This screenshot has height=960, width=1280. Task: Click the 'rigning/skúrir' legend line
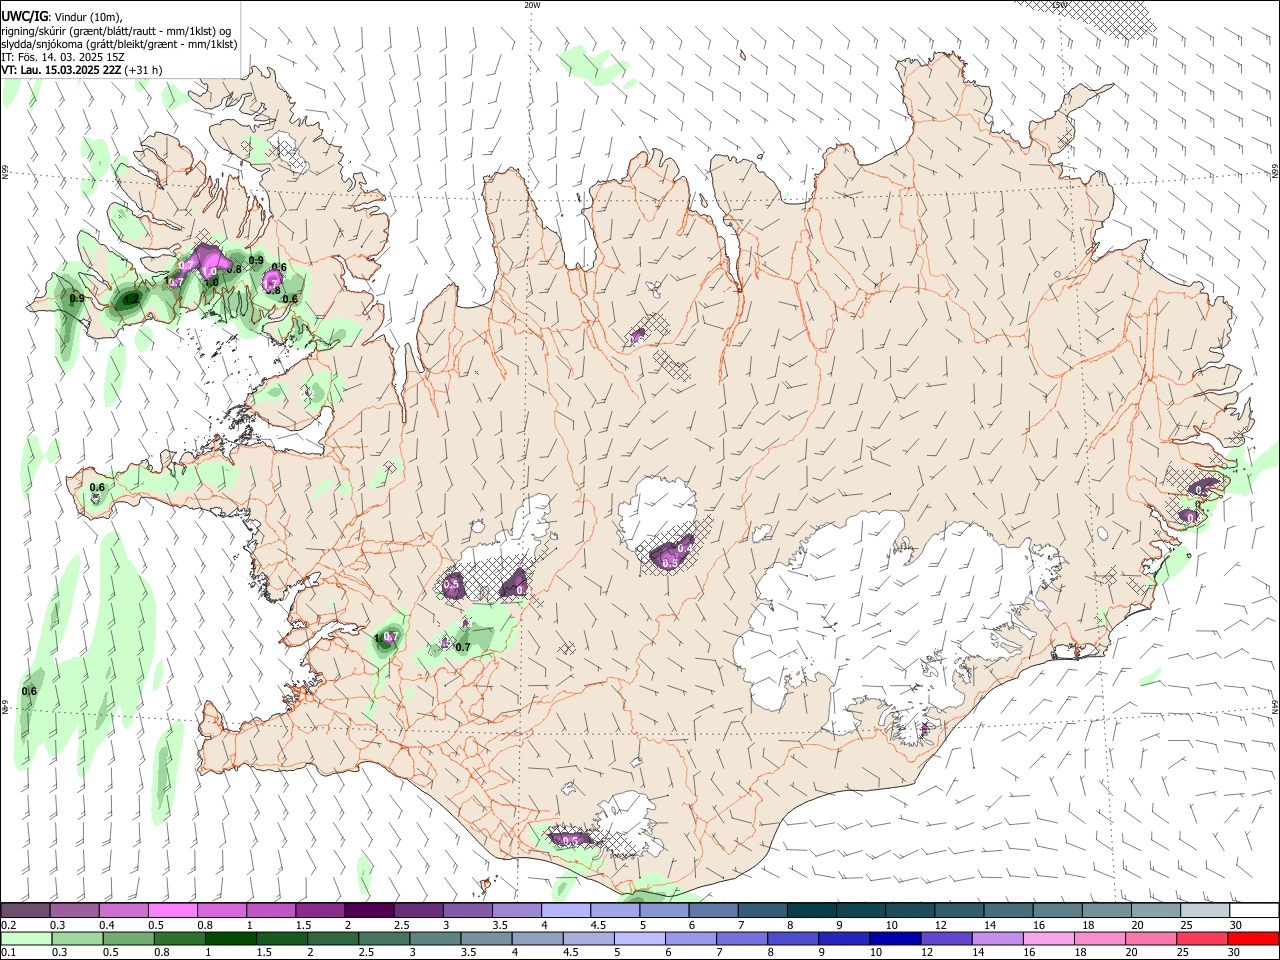click(x=116, y=31)
